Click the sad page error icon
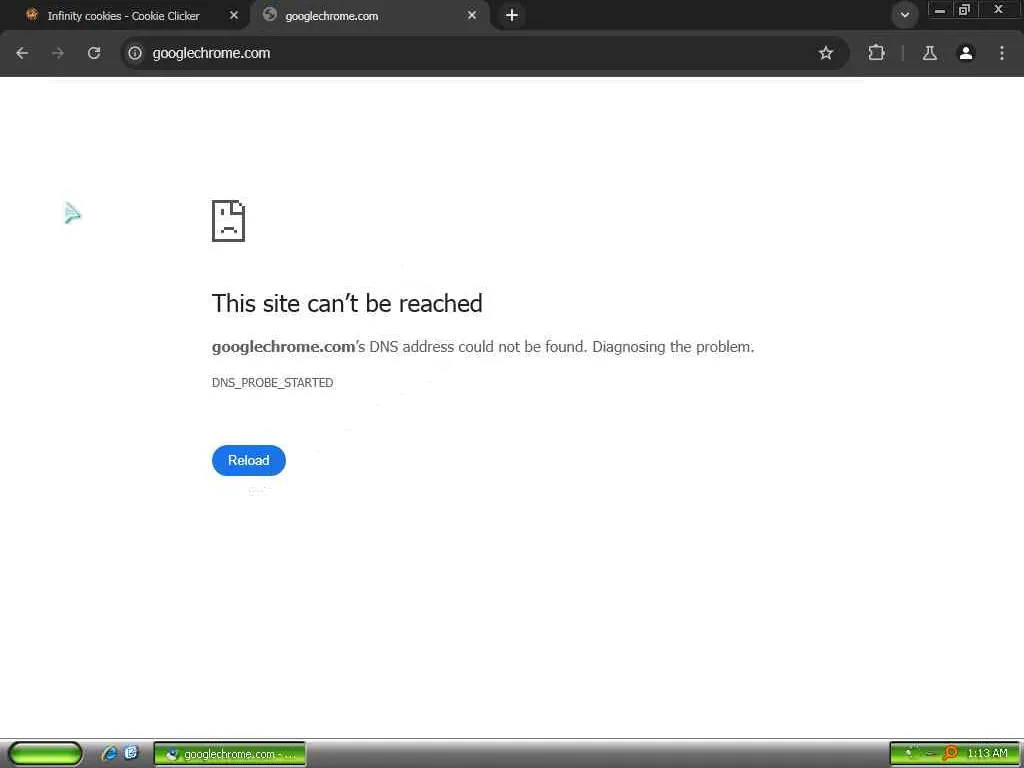This screenshot has height=768, width=1024. [228, 221]
